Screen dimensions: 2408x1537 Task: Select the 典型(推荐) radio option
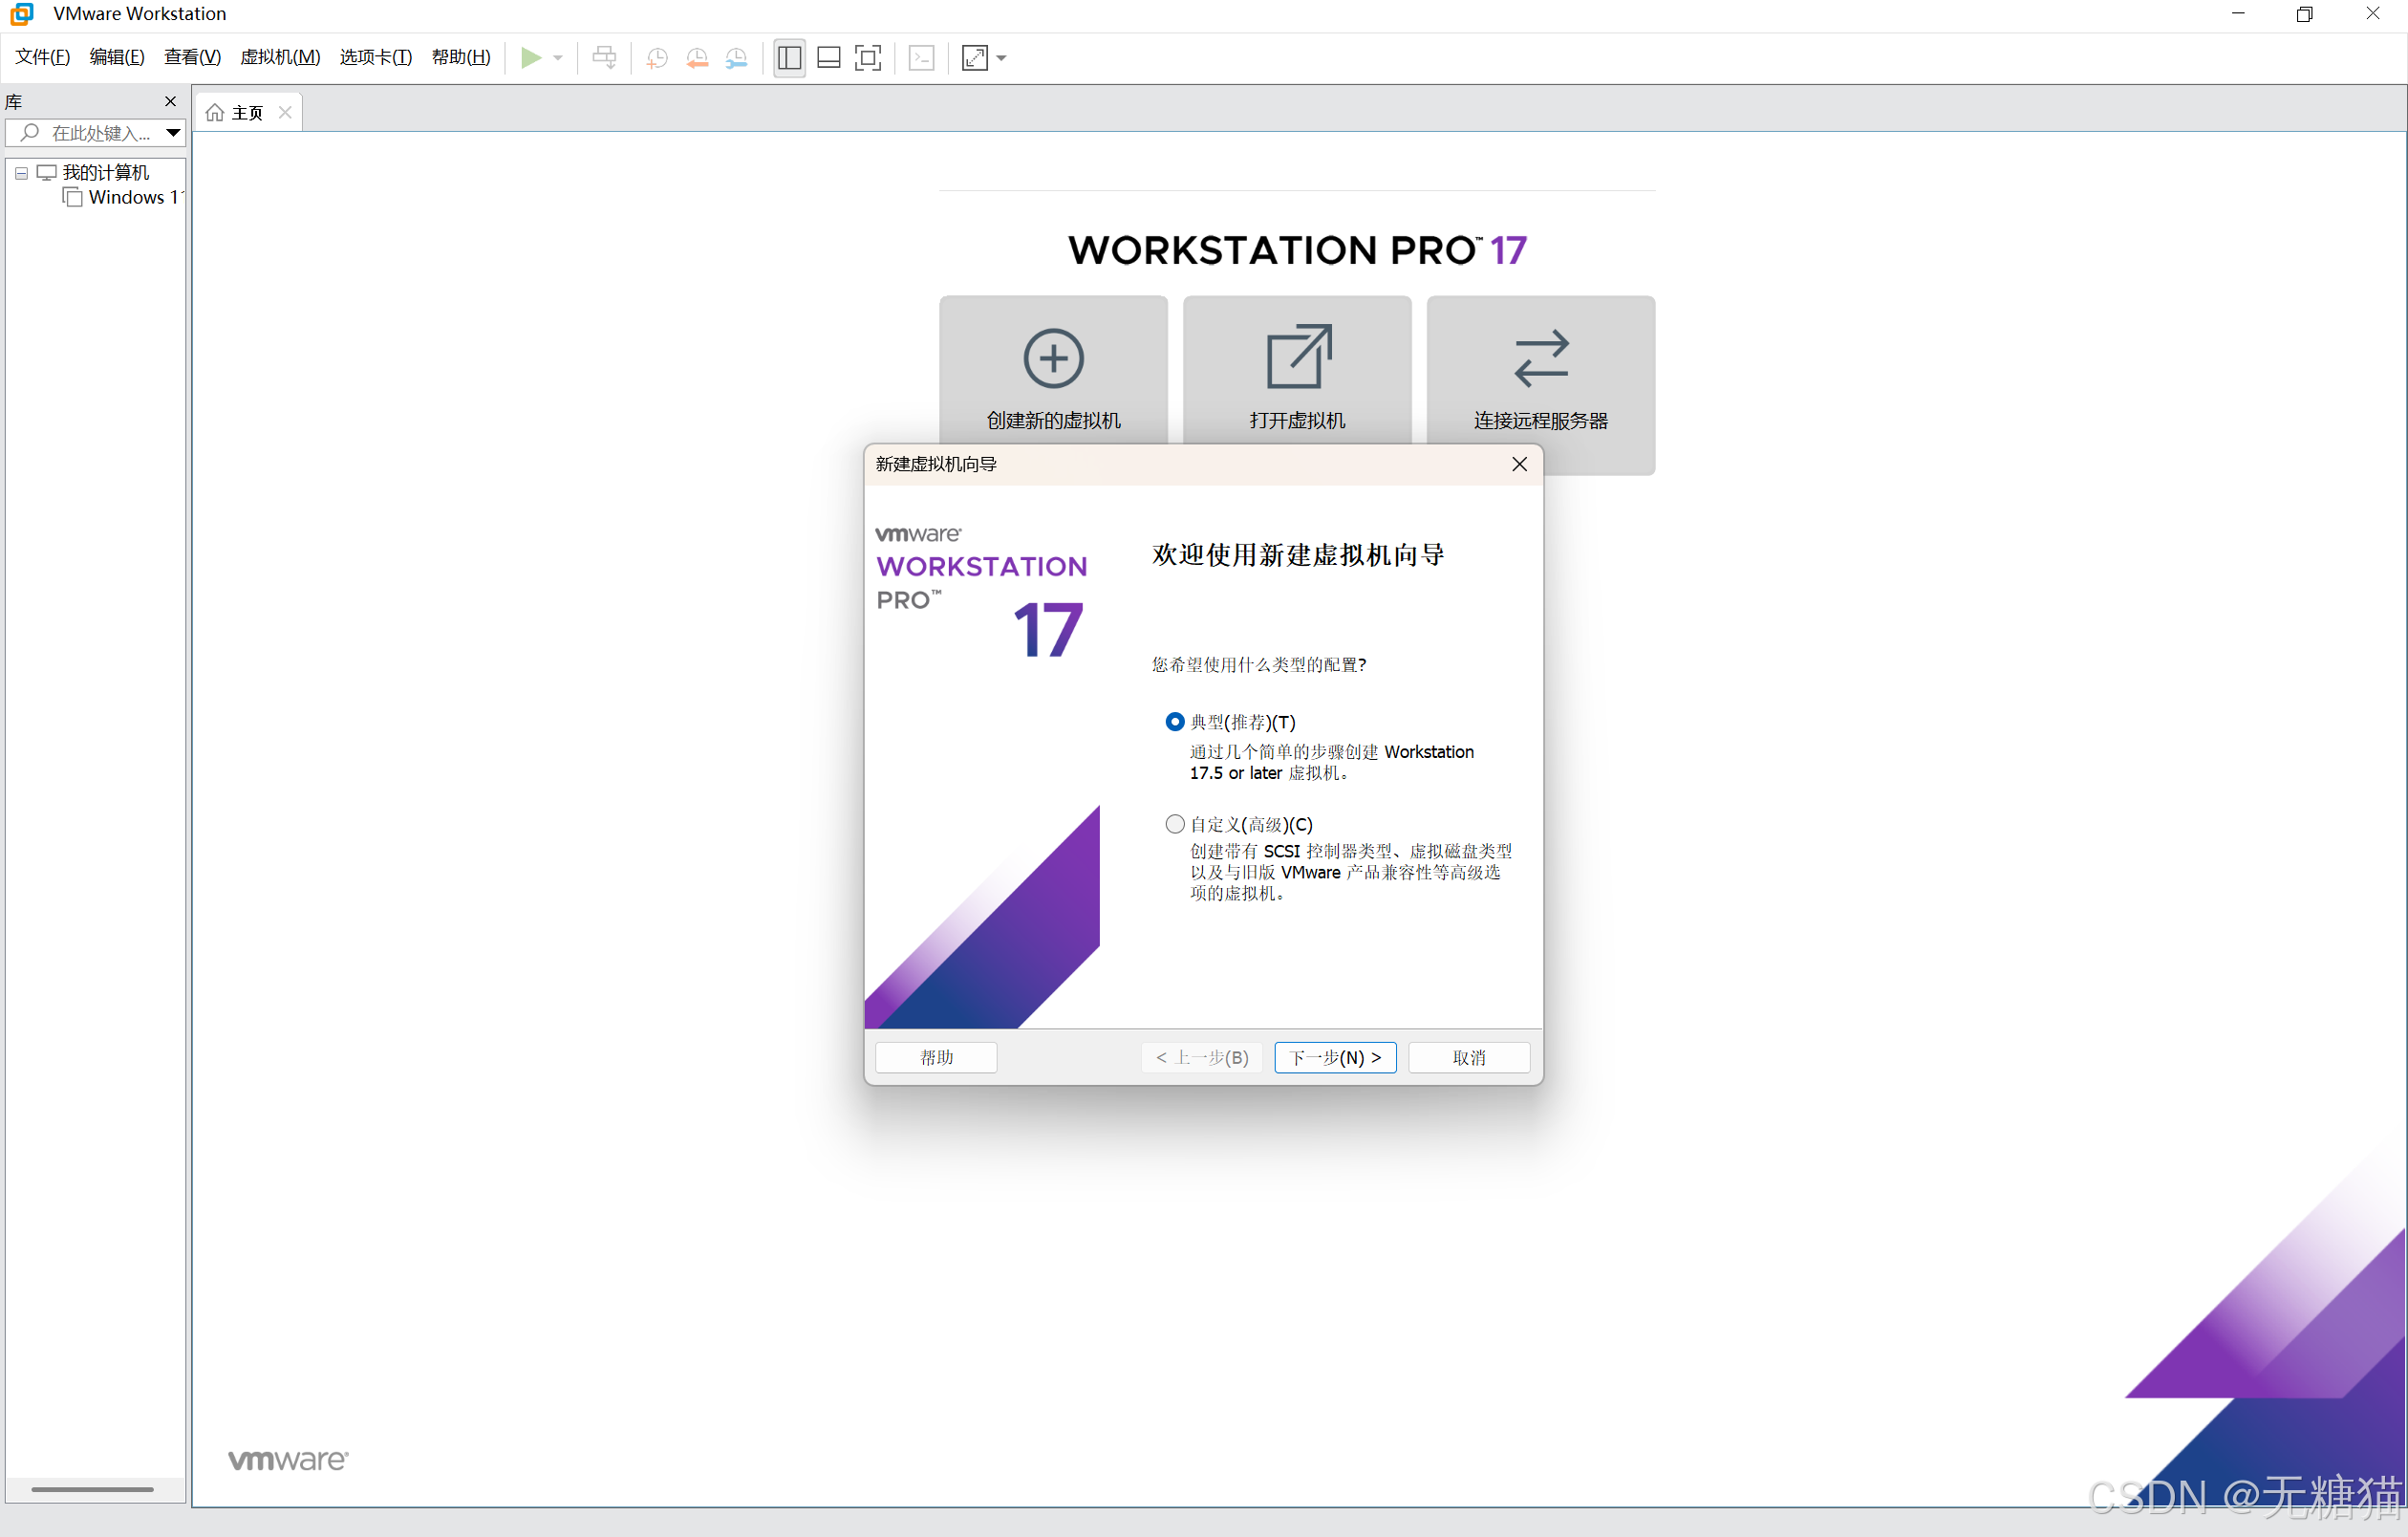pyautogui.click(x=1175, y=721)
